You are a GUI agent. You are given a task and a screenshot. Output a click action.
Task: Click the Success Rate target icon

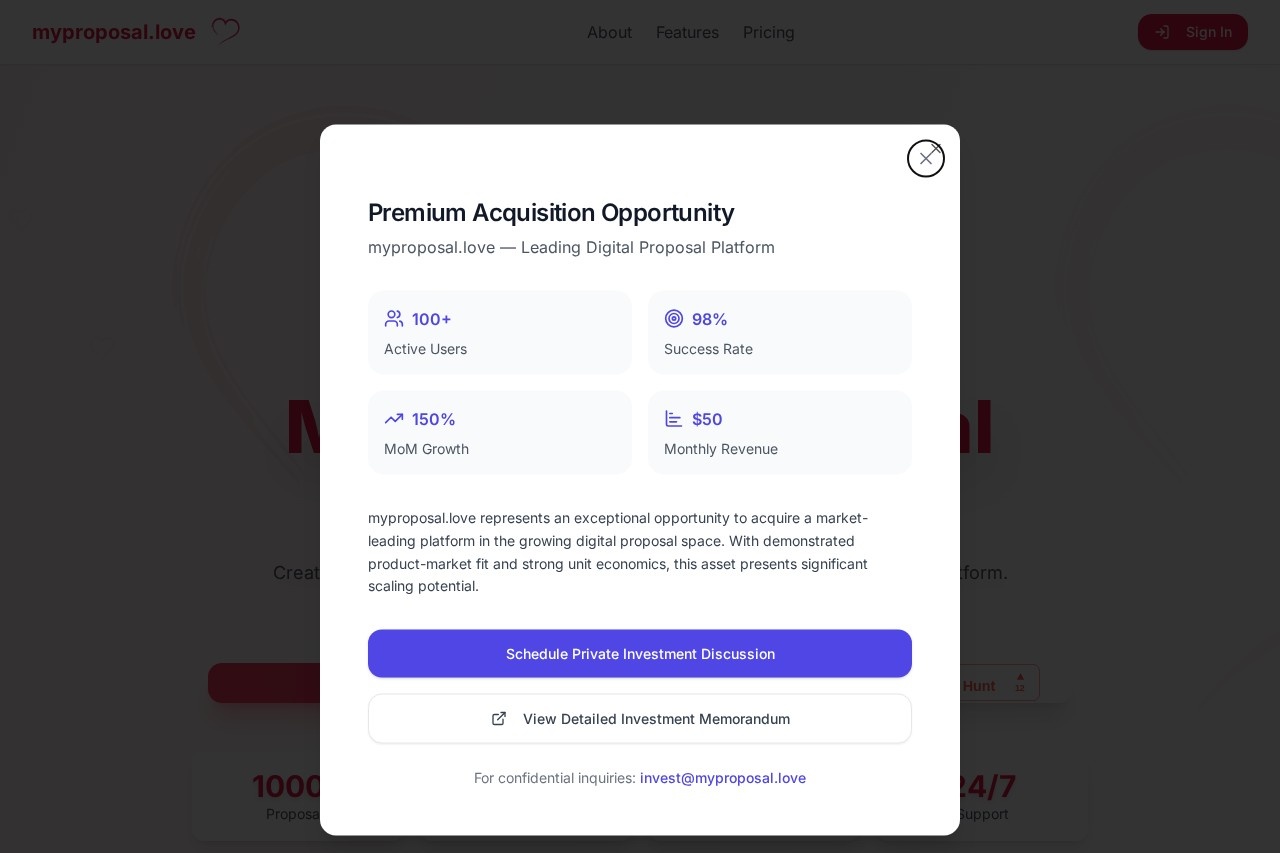click(x=674, y=319)
